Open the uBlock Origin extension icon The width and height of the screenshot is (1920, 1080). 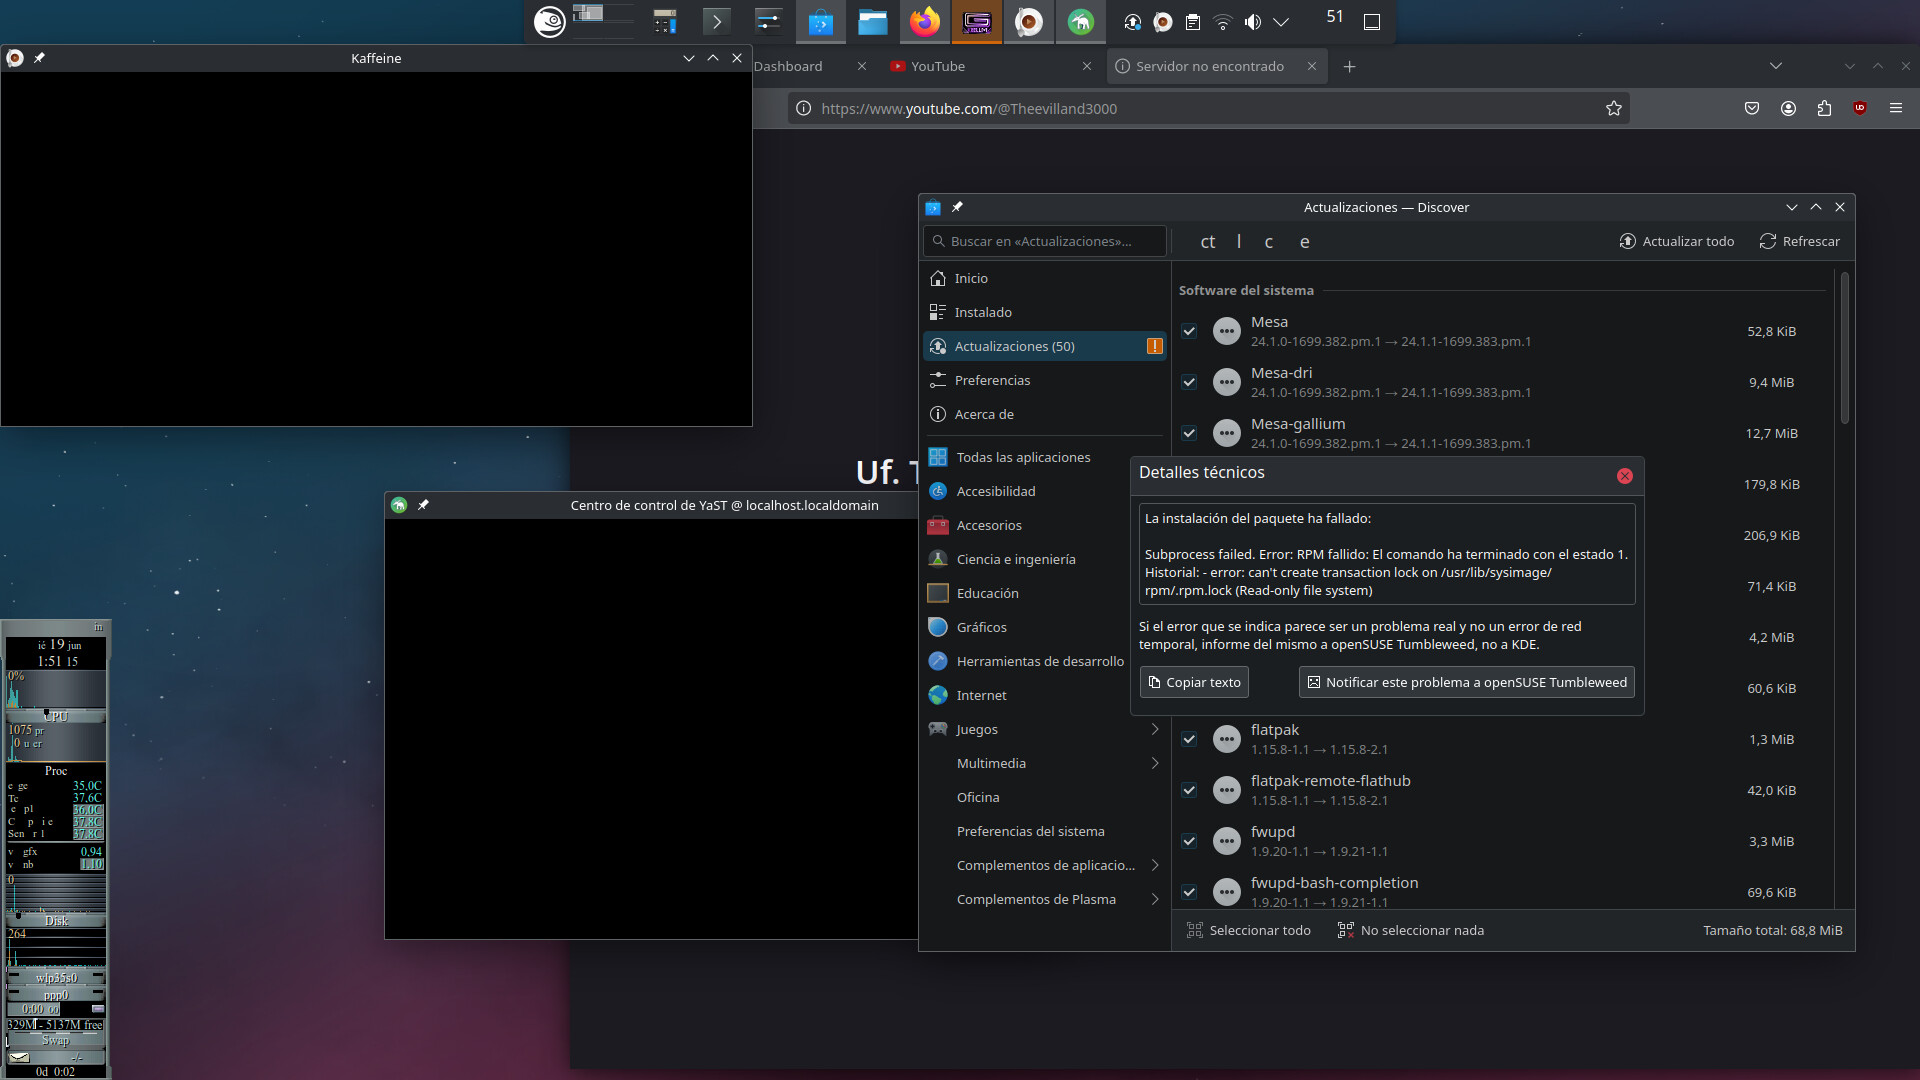pos(1860,108)
